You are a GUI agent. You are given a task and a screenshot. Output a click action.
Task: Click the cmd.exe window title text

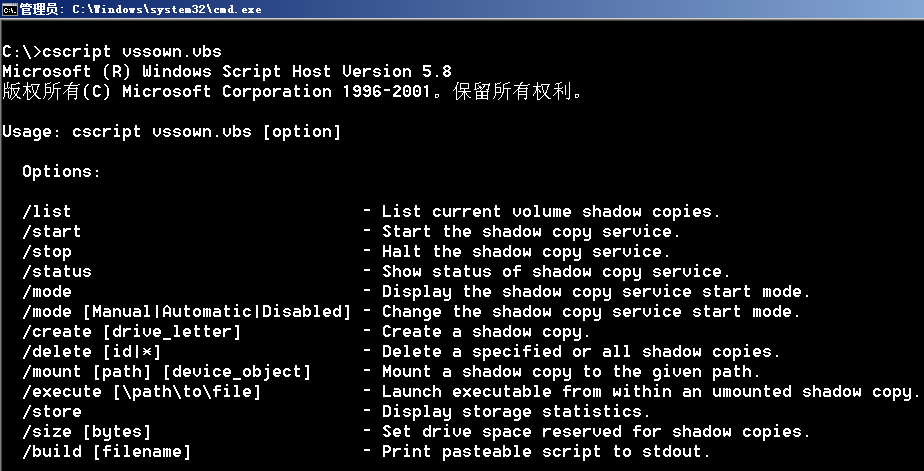tap(141, 9)
